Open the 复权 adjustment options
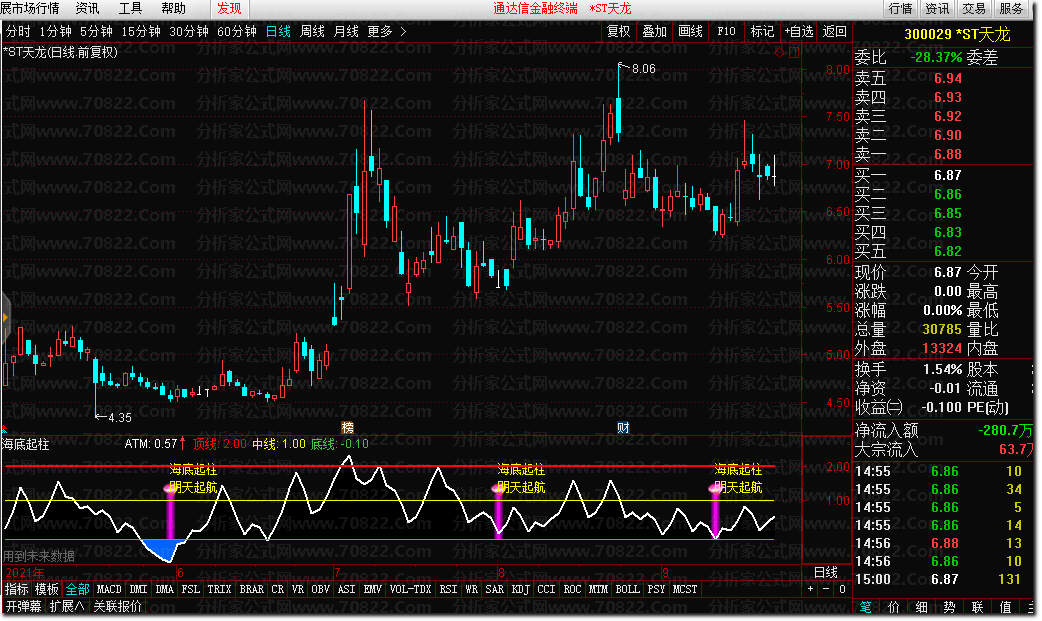Screen dimensions: 1042x621 pyautogui.click(x=619, y=31)
